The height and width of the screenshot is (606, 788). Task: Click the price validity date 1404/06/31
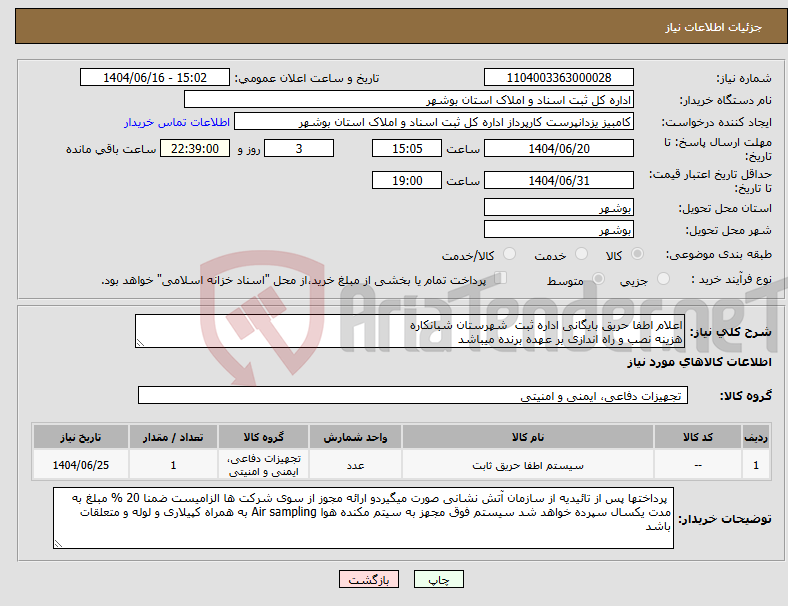[559, 180]
